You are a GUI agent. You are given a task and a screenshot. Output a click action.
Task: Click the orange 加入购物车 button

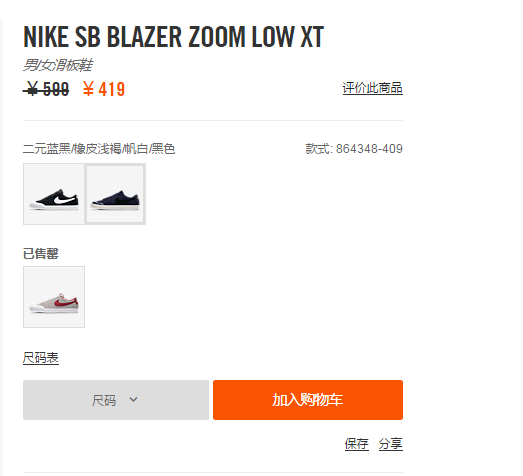point(308,400)
